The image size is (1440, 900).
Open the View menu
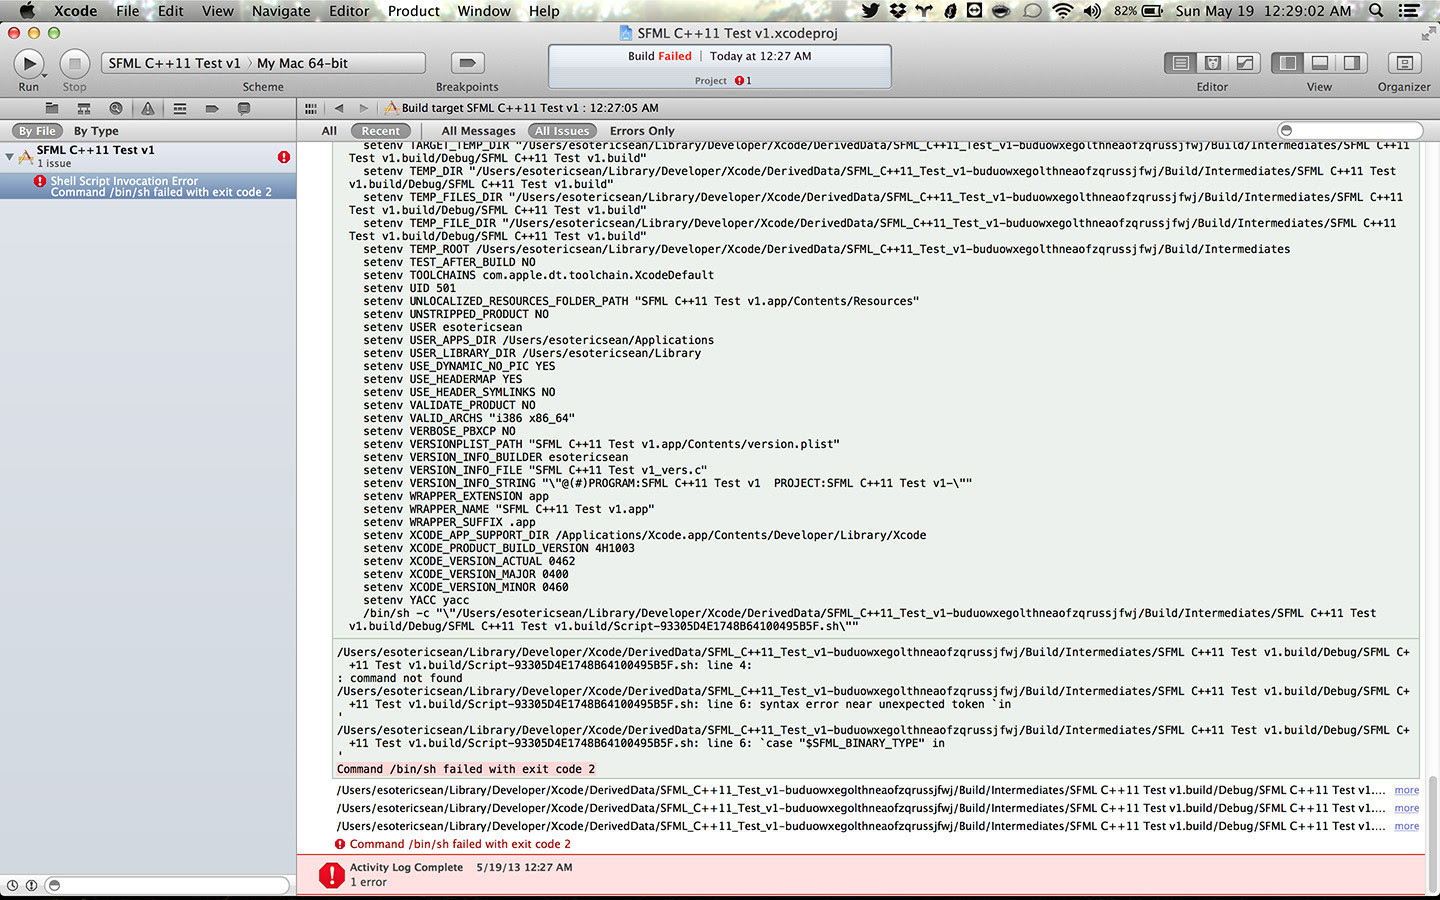point(217,11)
